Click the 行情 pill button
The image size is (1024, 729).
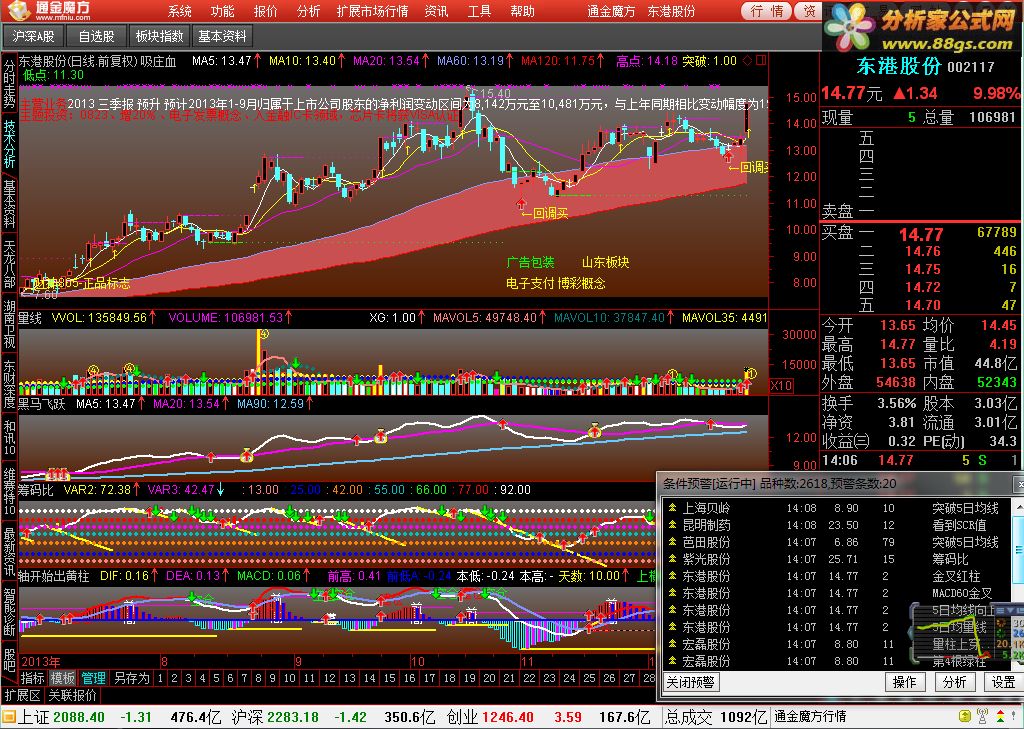click(x=767, y=11)
